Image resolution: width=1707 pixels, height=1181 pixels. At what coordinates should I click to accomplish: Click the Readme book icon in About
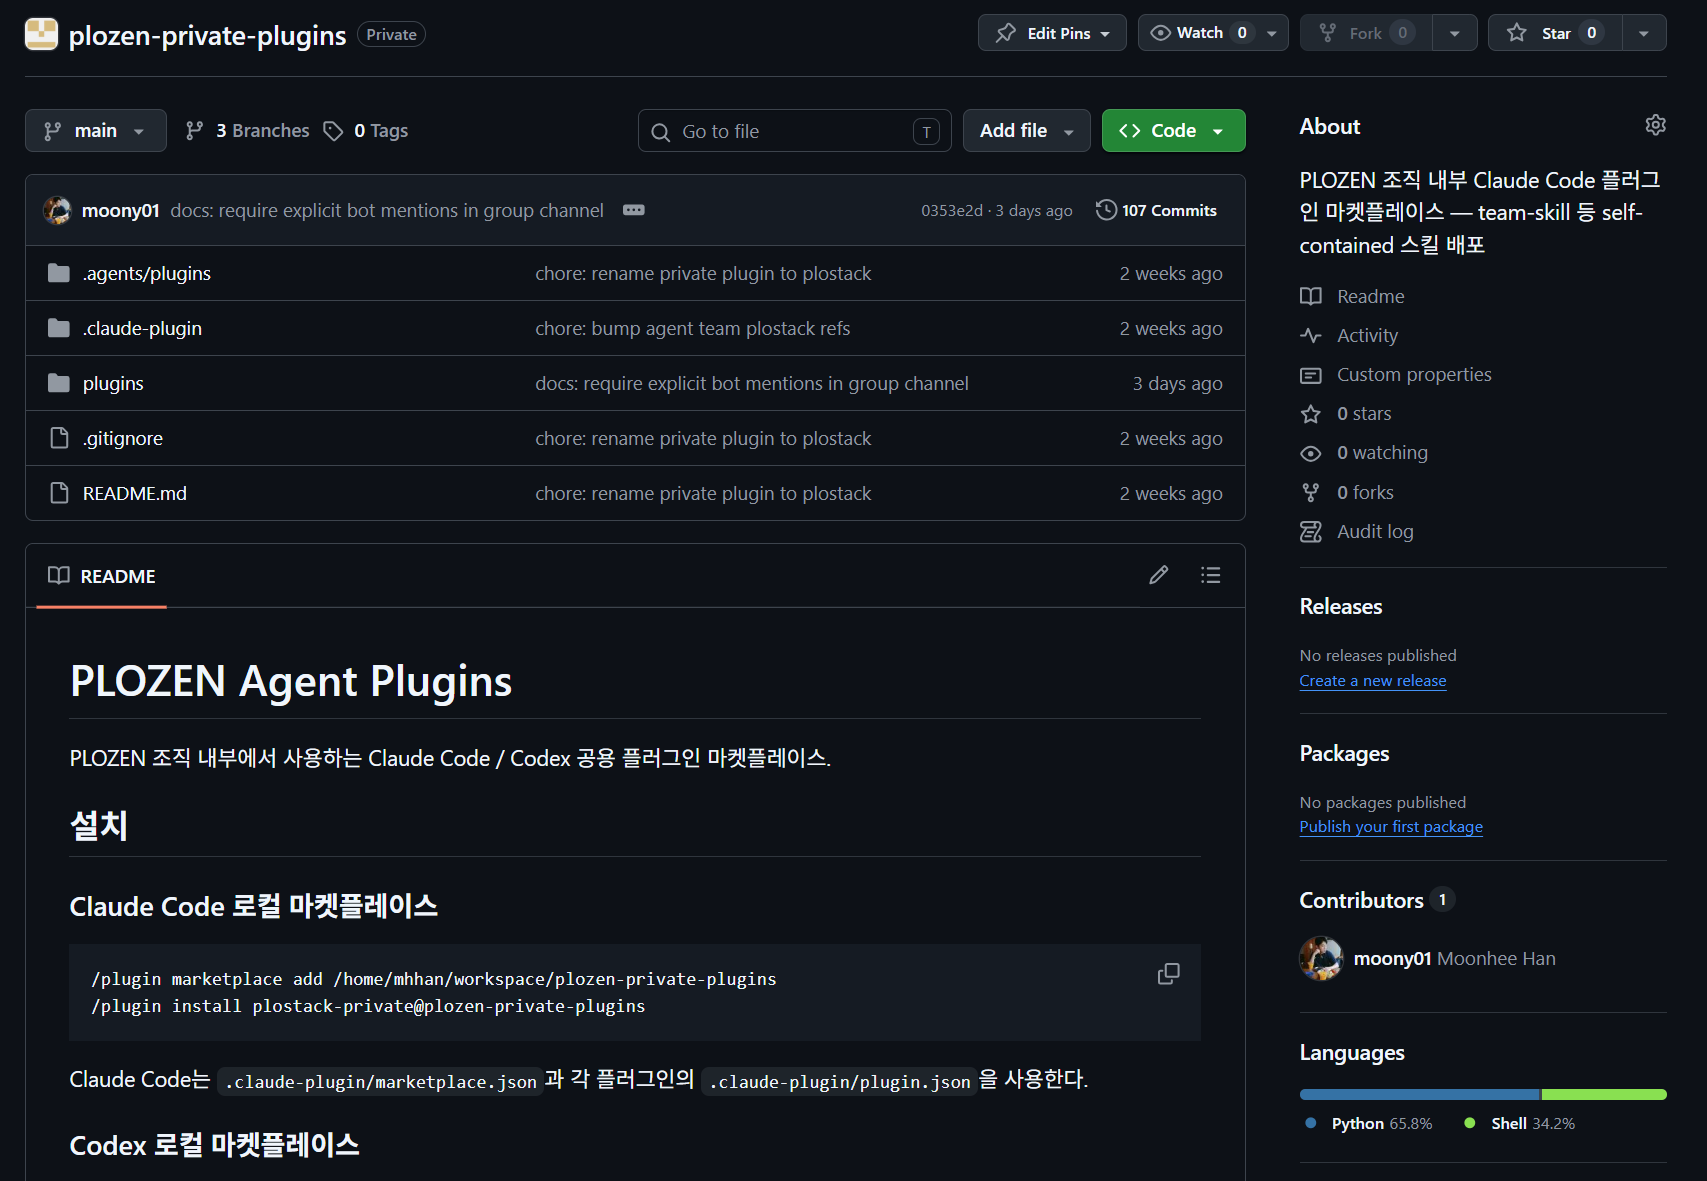click(x=1310, y=296)
